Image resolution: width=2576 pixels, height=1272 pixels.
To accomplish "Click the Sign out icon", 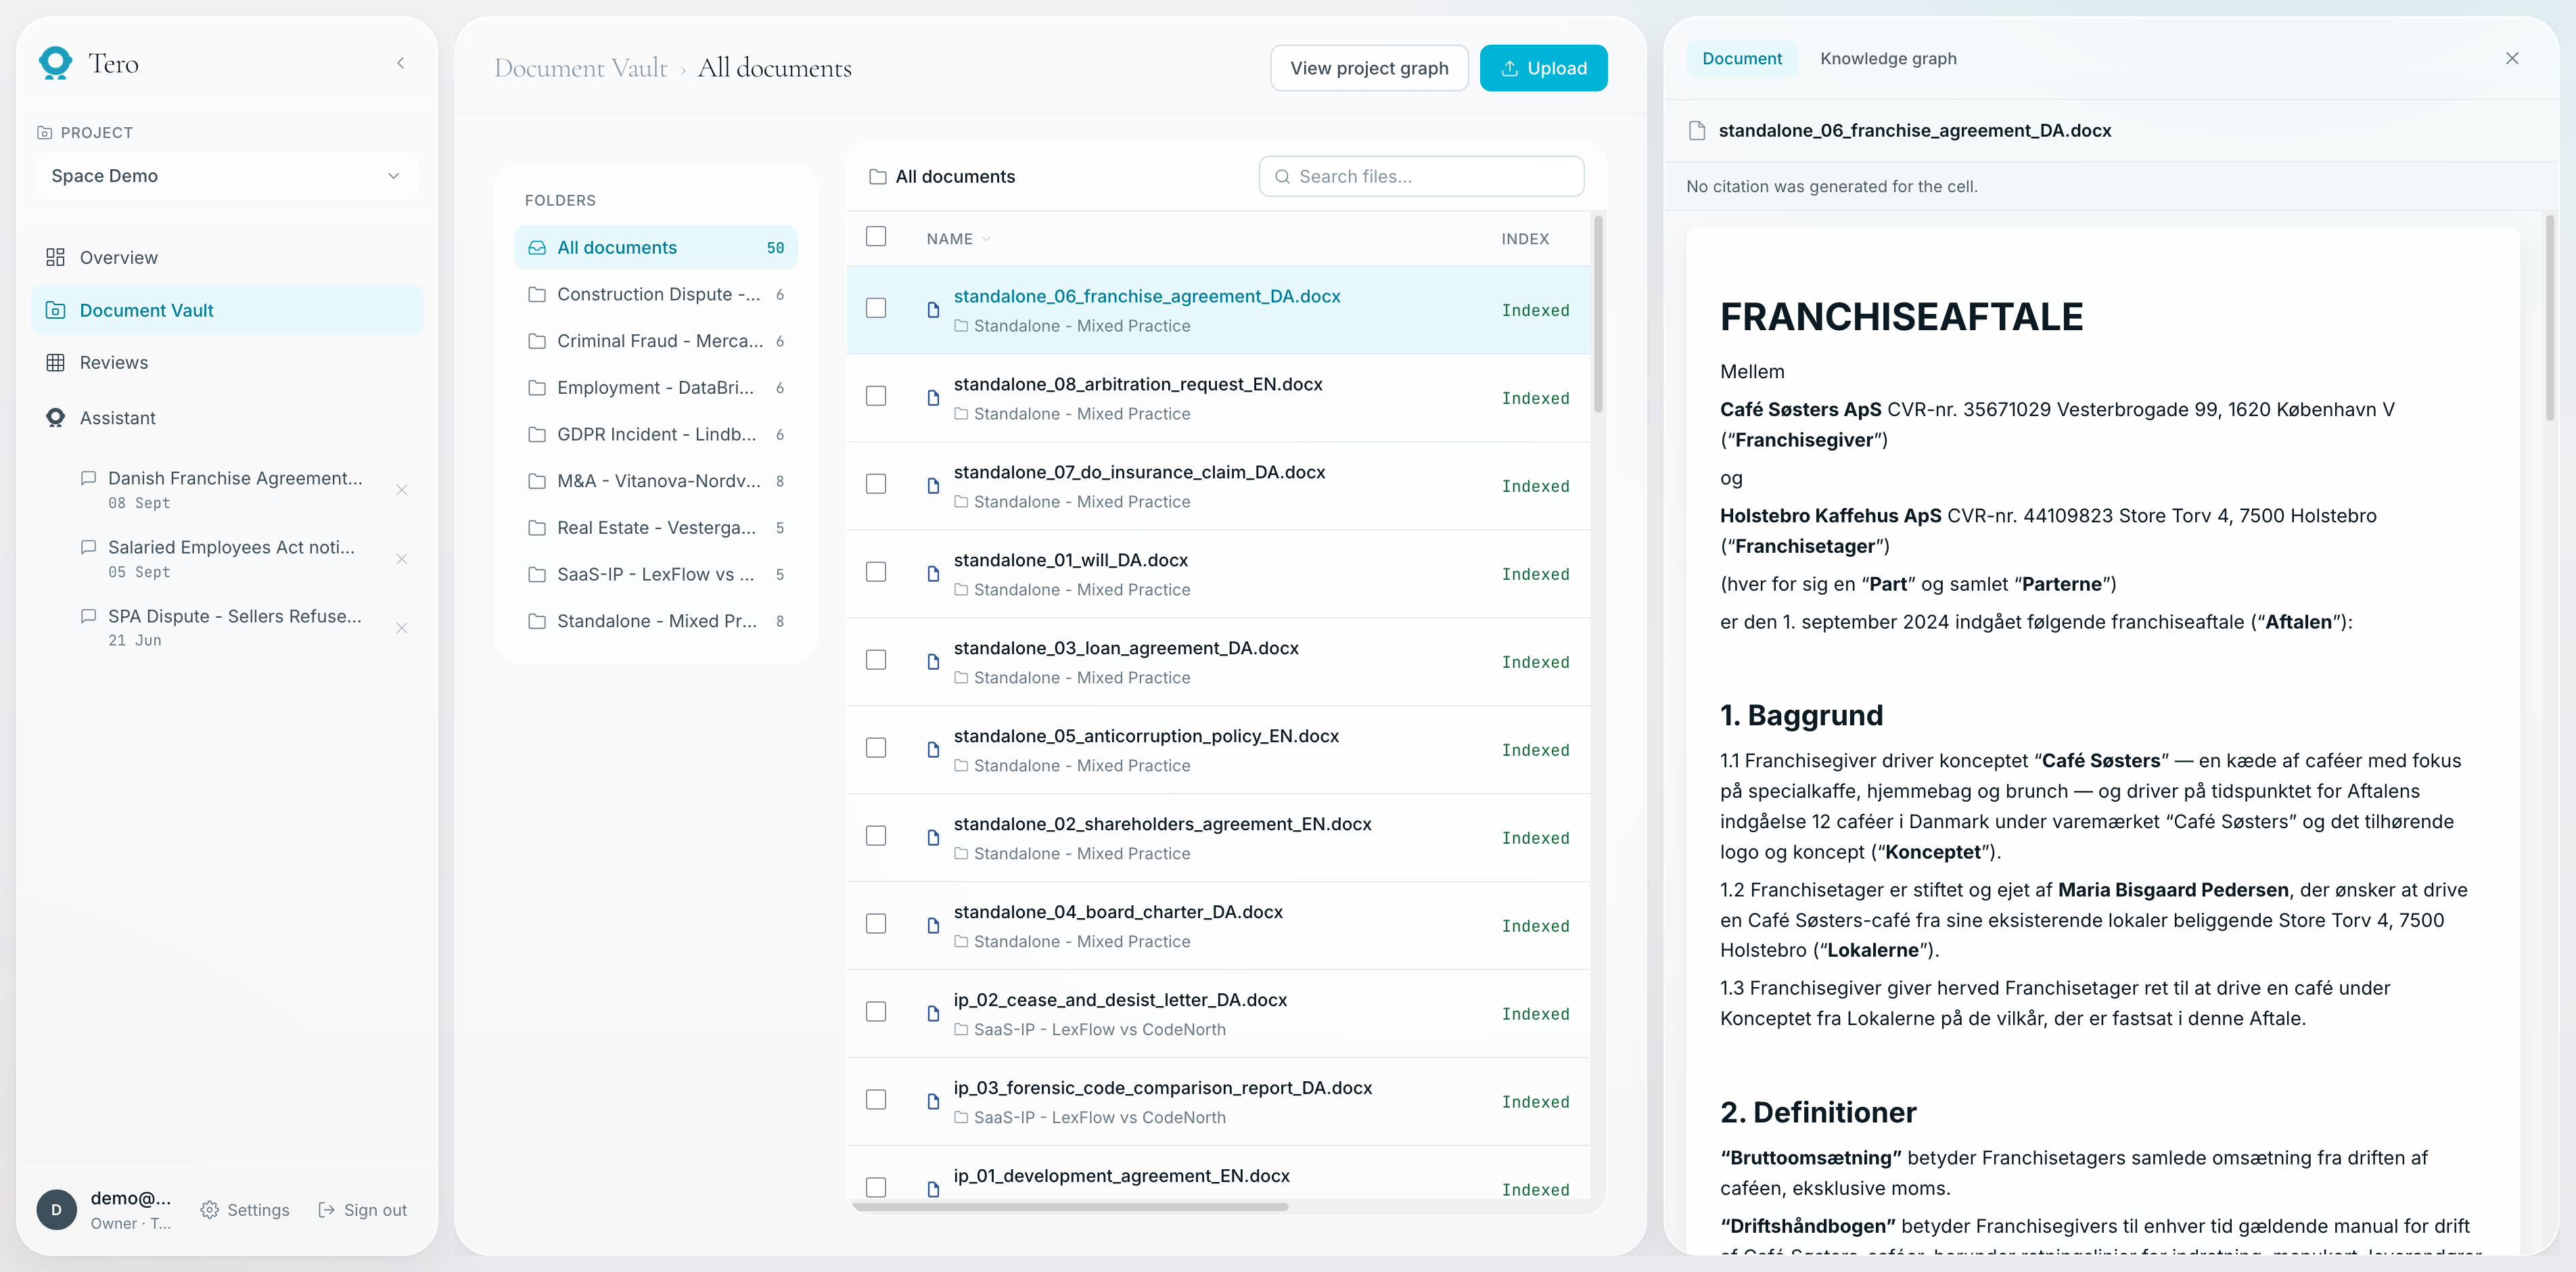I will tap(326, 1210).
